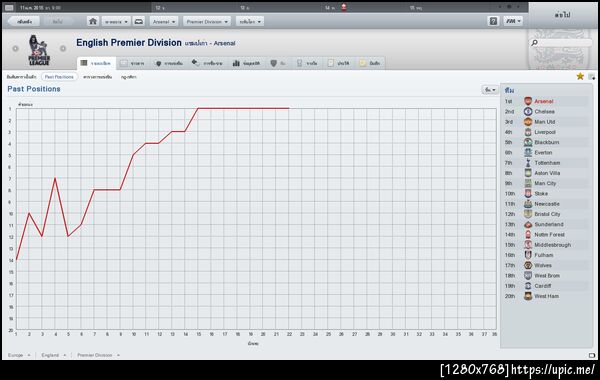Switch to the tab with the trophy icon
This screenshot has height=380, width=600.
(307, 63)
